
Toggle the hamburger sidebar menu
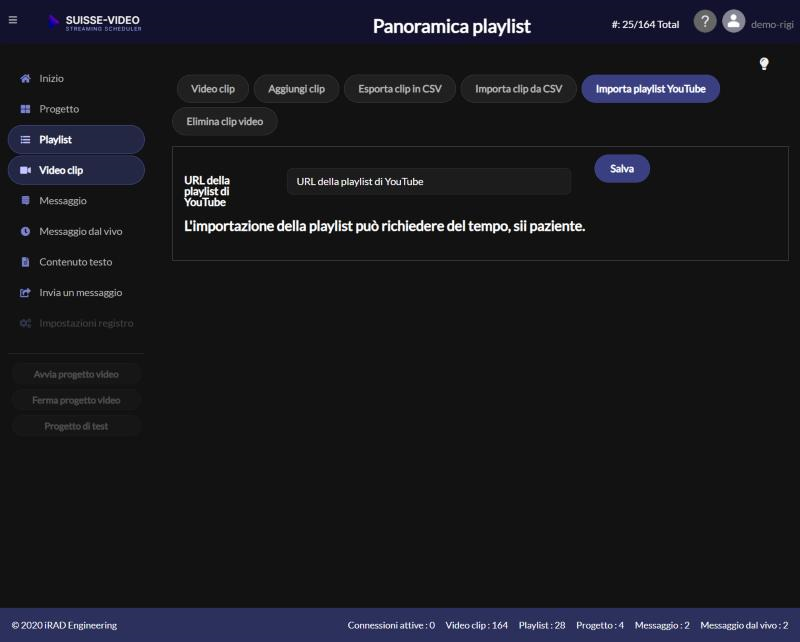[x=13, y=20]
